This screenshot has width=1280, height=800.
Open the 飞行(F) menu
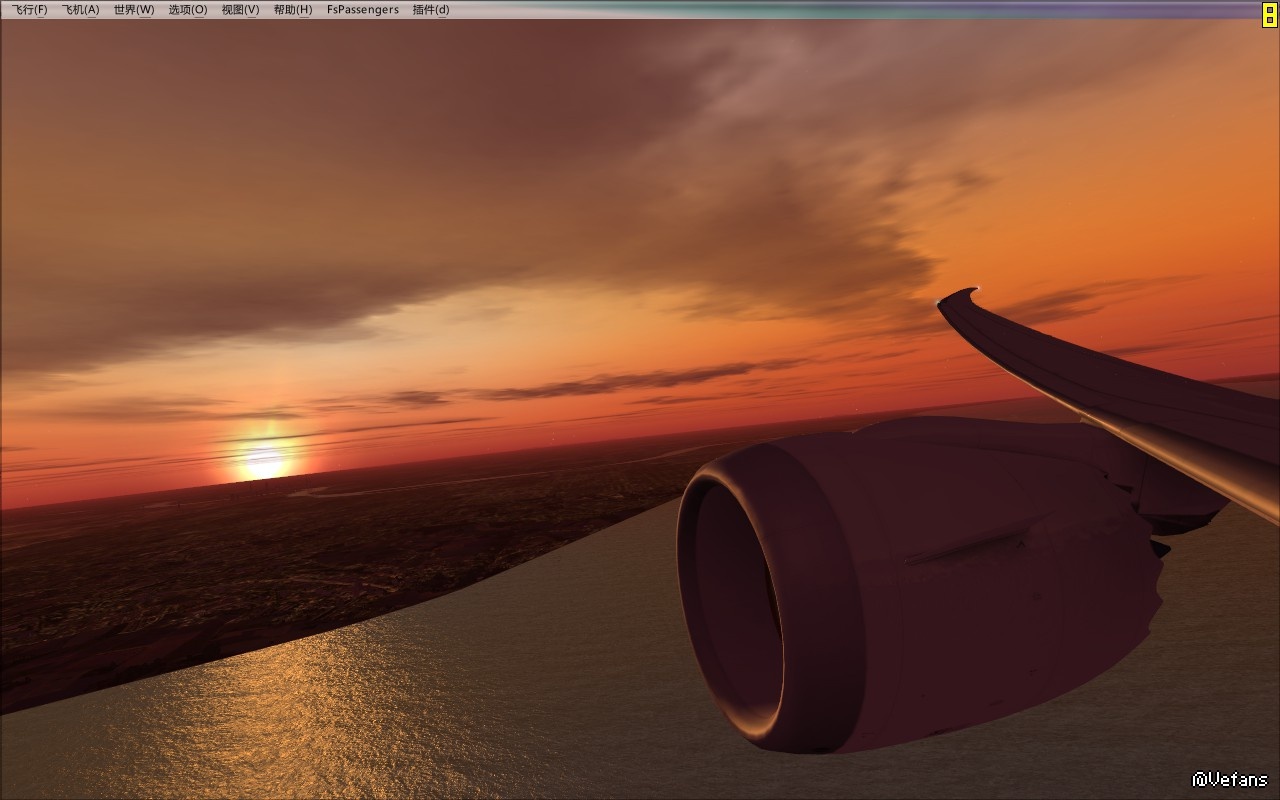pyautogui.click(x=29, y=10)
